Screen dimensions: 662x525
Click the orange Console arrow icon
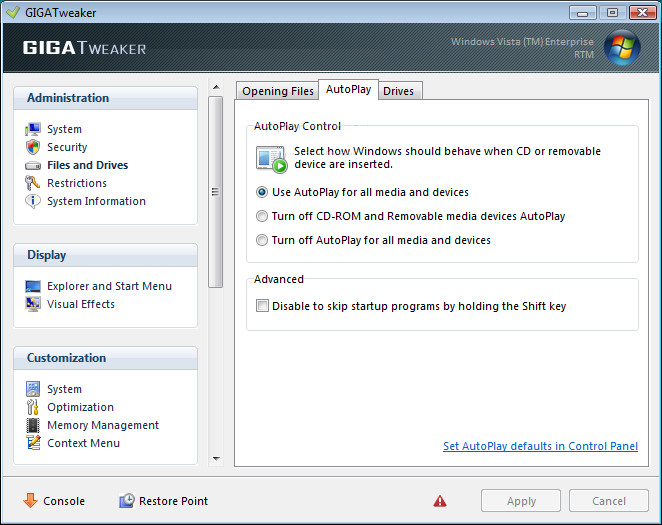pyautogui.click(x=30, y=501)
